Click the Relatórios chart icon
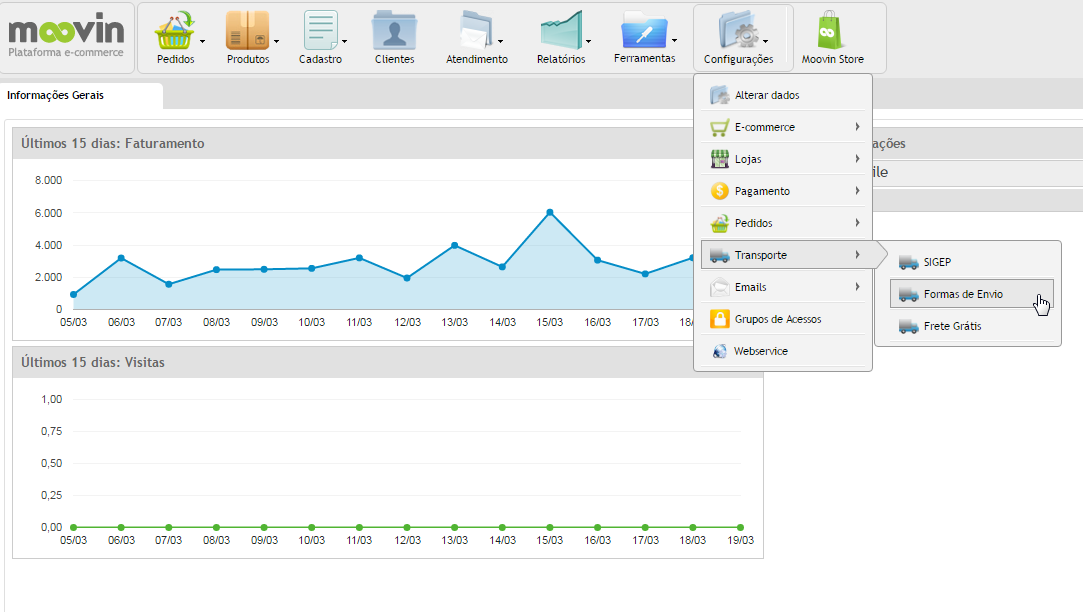1083x612 pixels. (560, 31)
